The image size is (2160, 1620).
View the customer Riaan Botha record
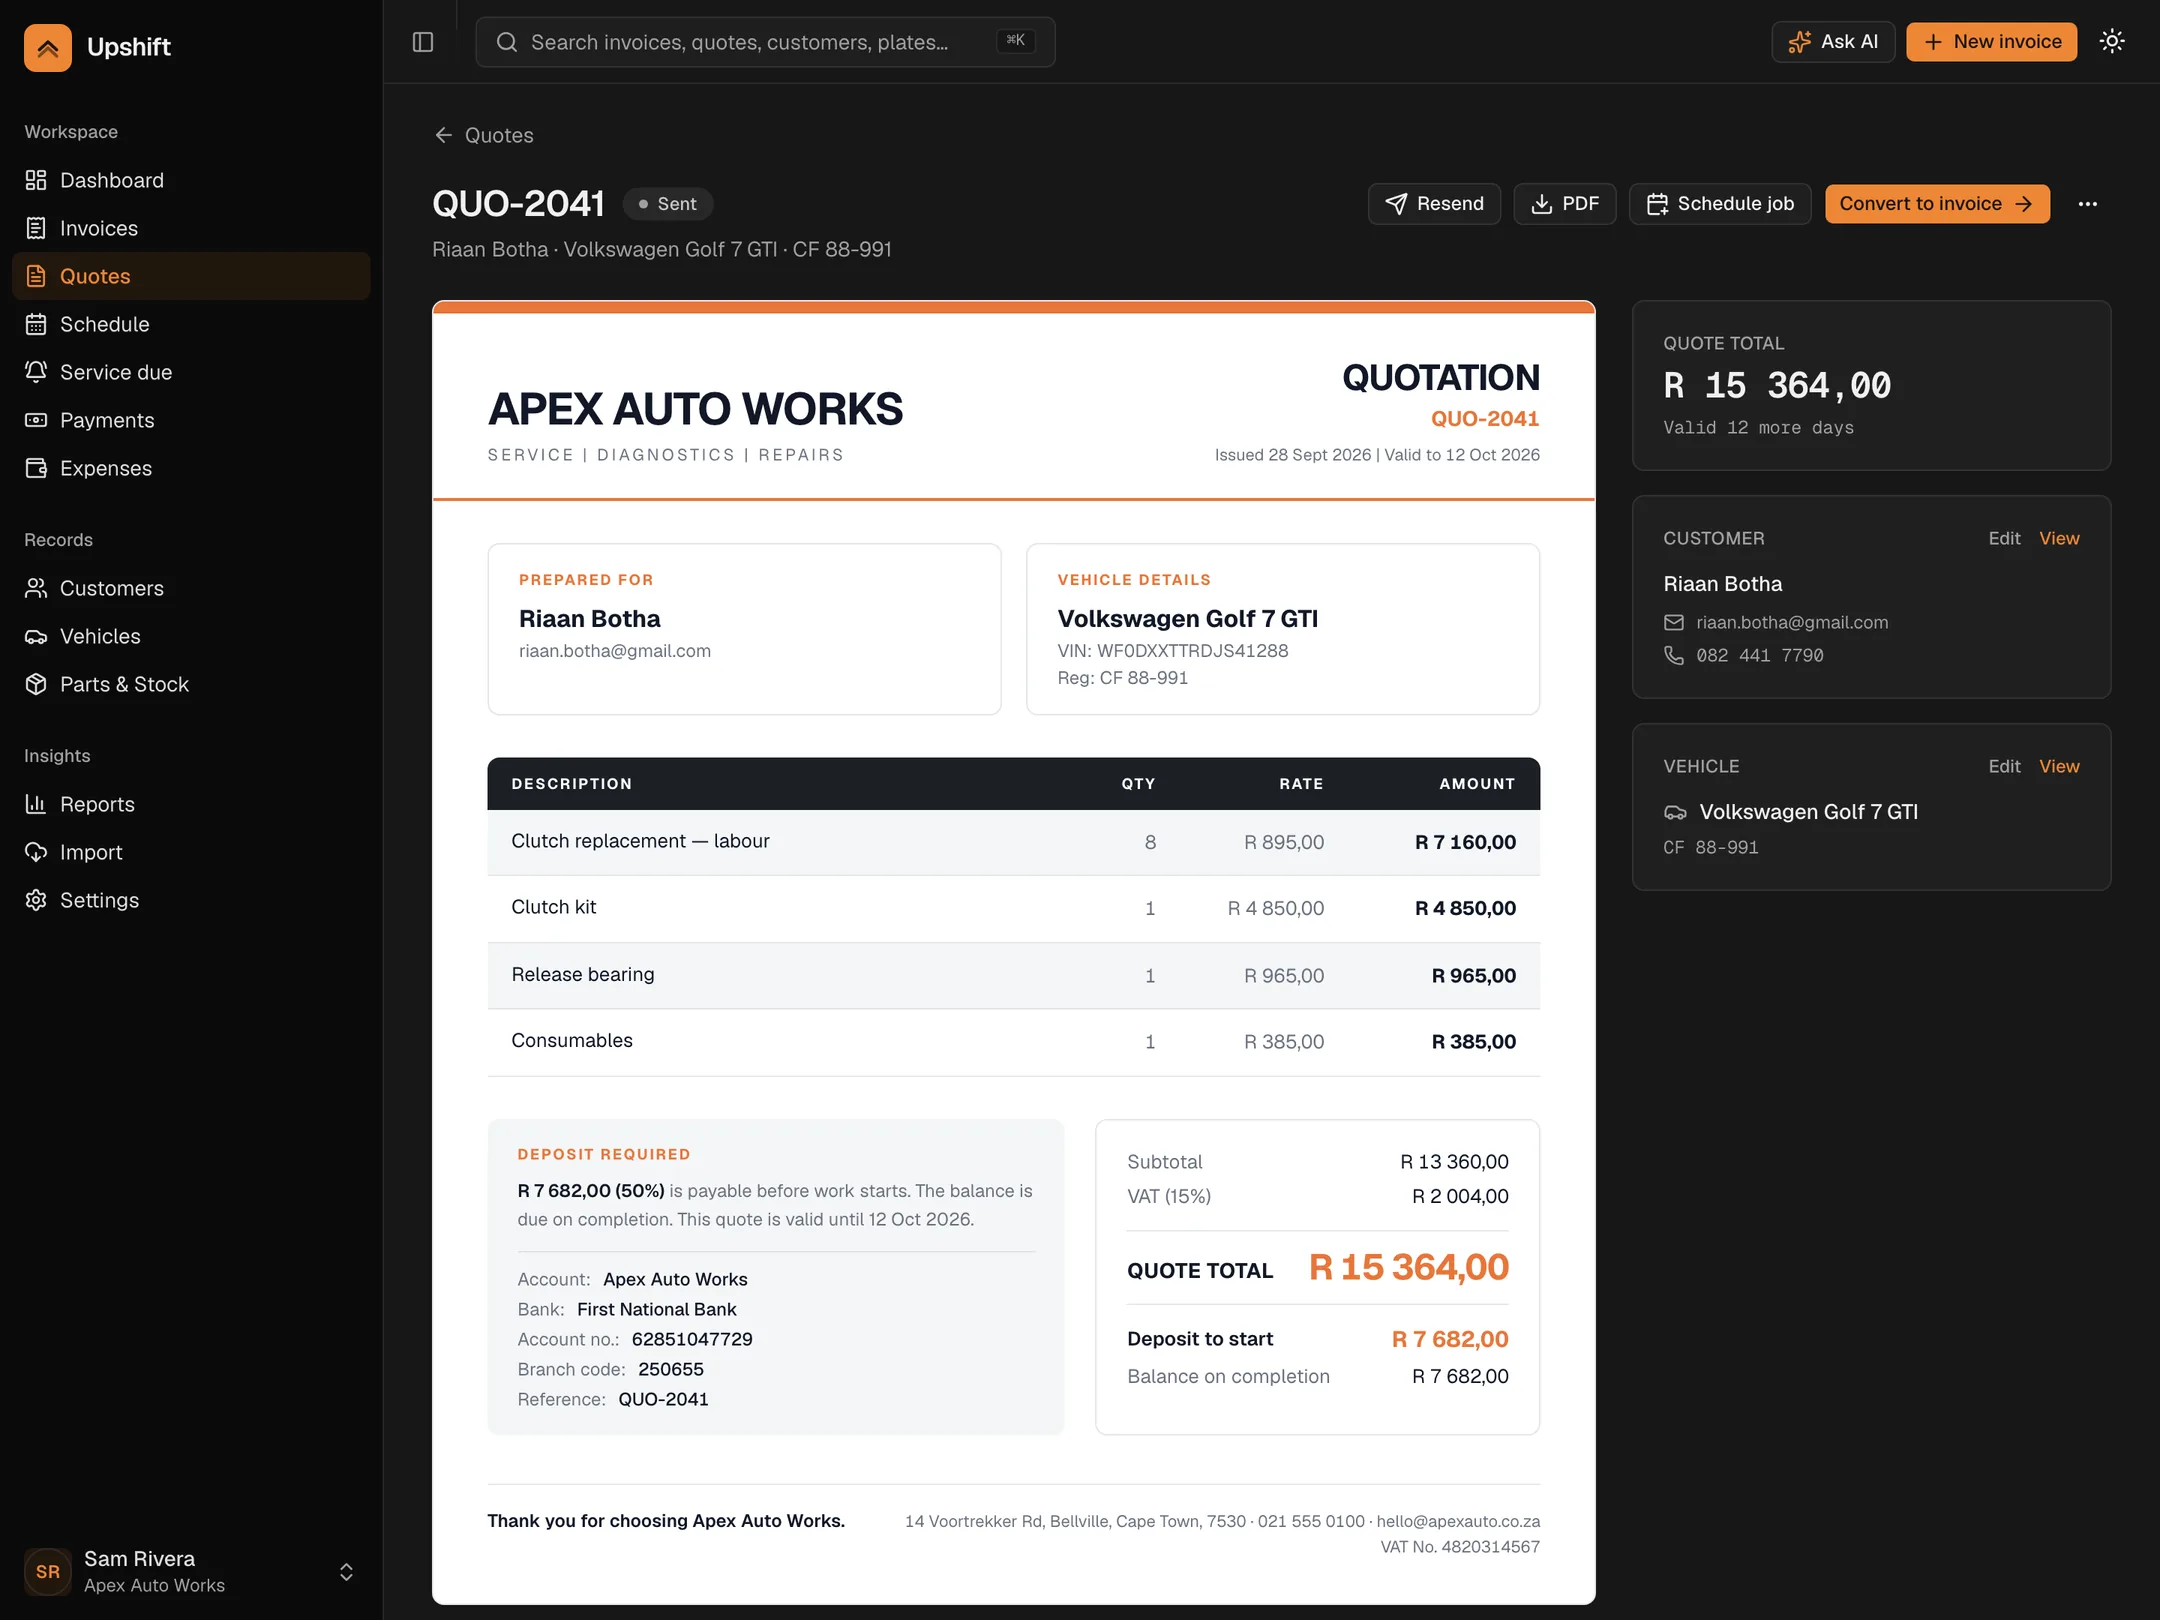pos(2059,538)
